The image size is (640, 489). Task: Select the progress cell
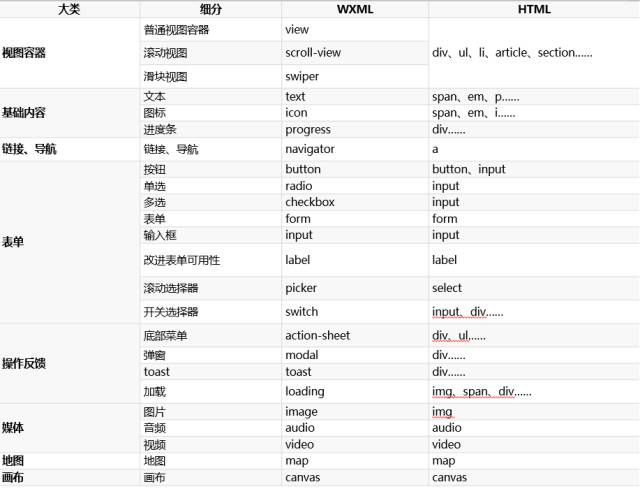click(x=355, y=129)
